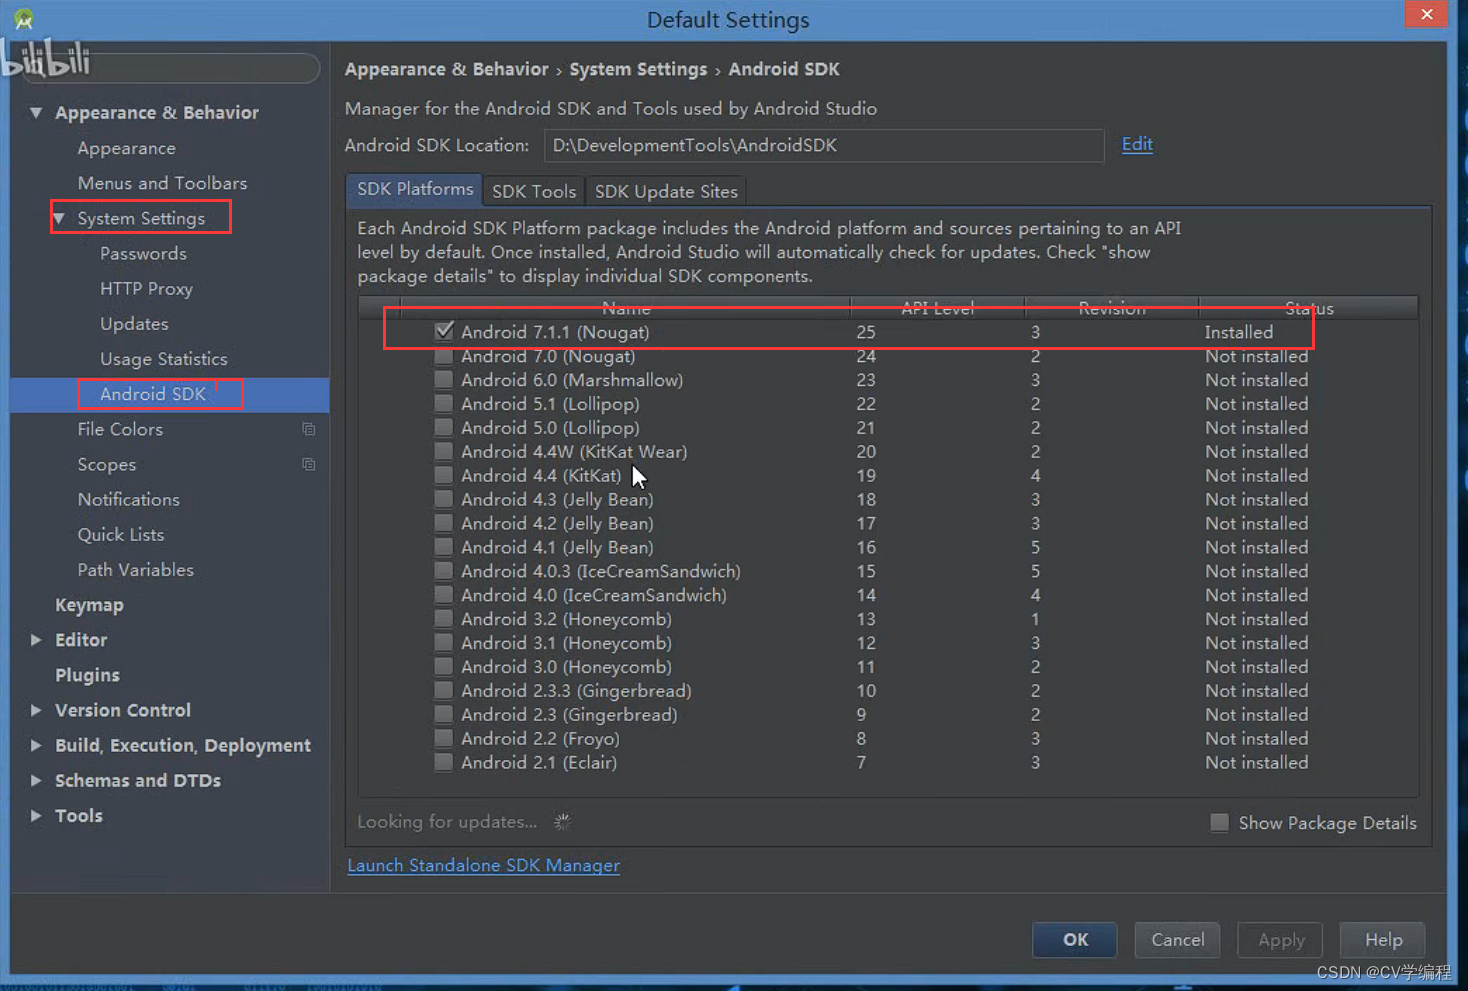Open Scopes settings page
Screen dimensions: 1468x991
pyautogui.click(x=106, y=464)
